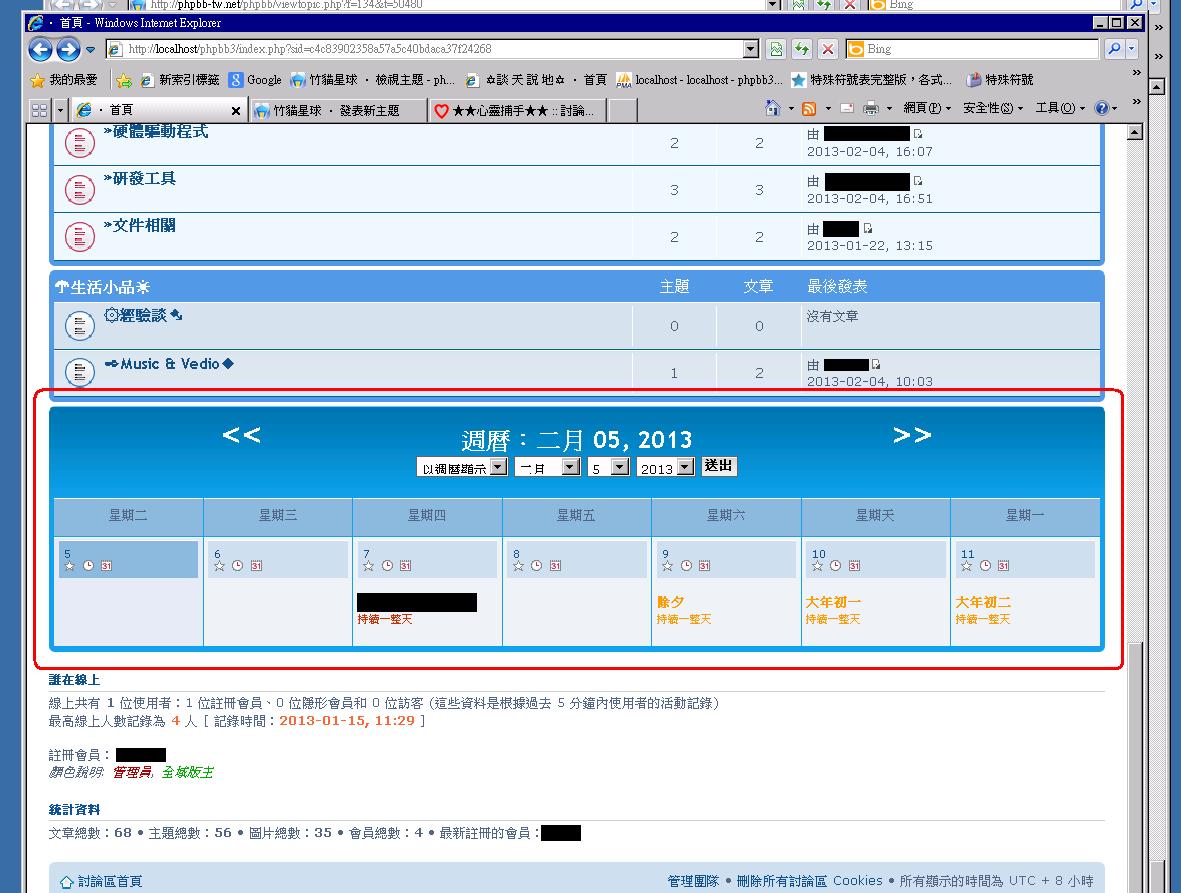Open the 大年初一 calendar event
Screen dimensions: 1181x893
pyautogui.click(x=833, y=602)
